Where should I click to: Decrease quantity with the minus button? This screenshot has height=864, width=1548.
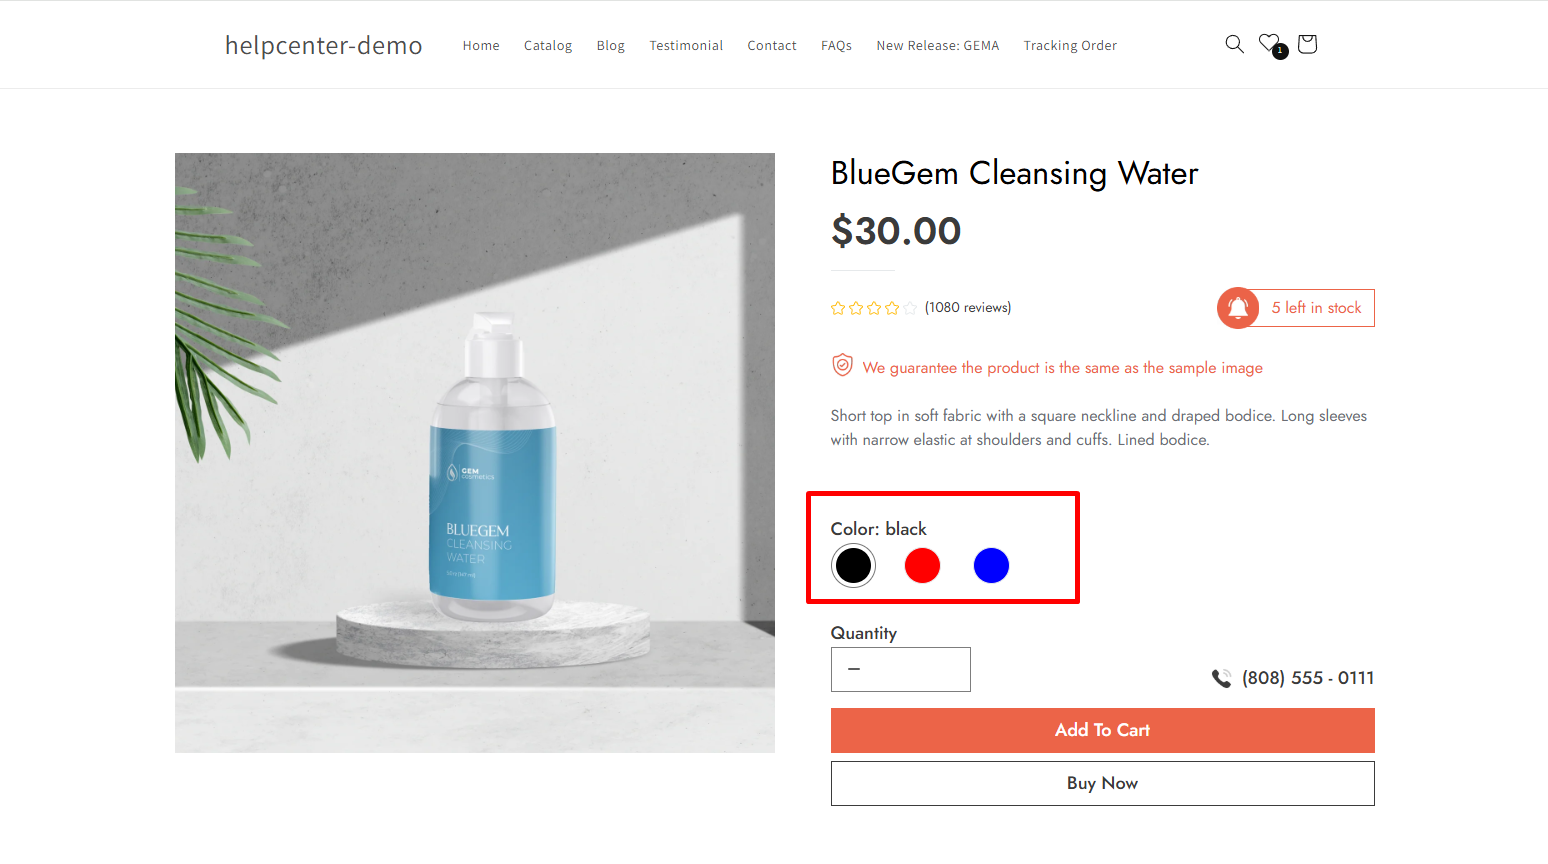click(x=854, y=669)
